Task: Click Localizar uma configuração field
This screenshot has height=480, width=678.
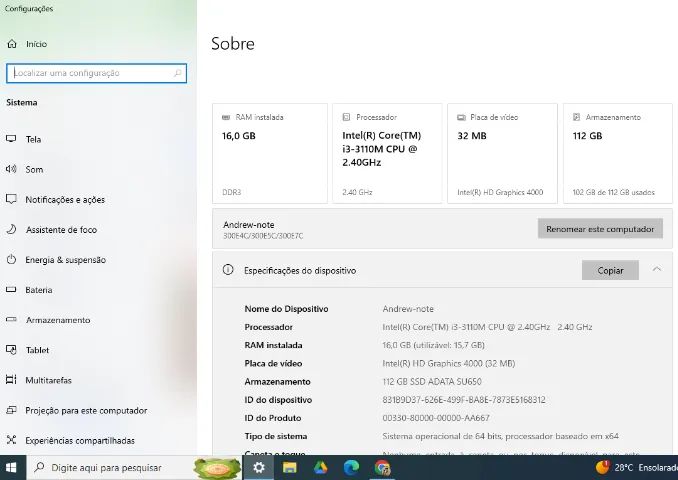Action: (96, 73)
